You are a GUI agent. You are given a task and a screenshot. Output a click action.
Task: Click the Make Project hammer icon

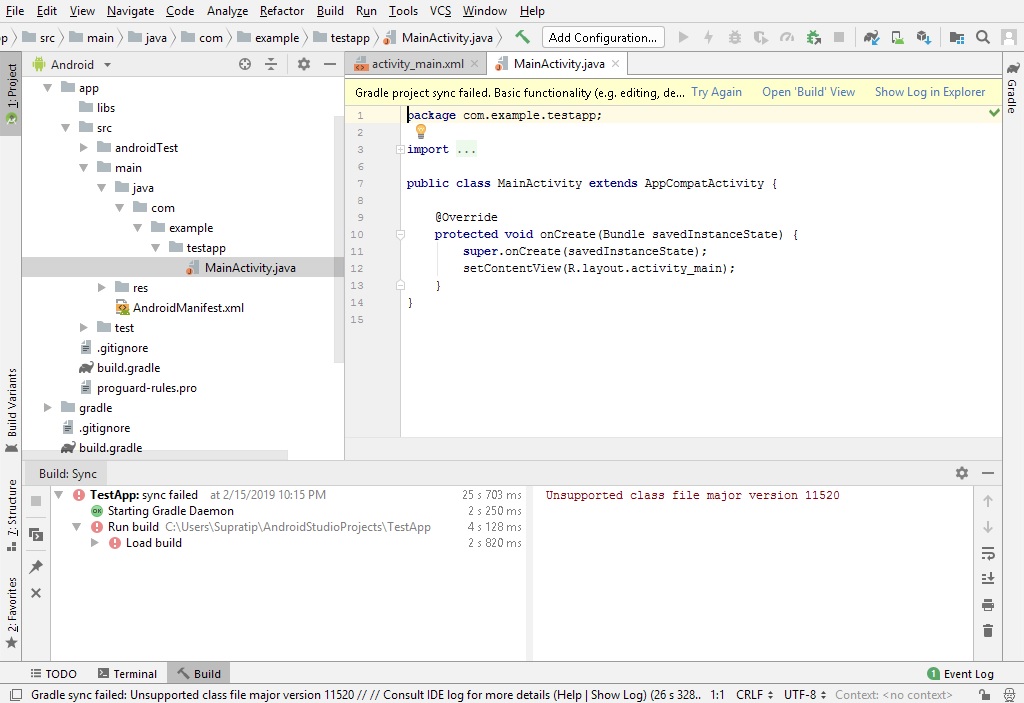522,37
